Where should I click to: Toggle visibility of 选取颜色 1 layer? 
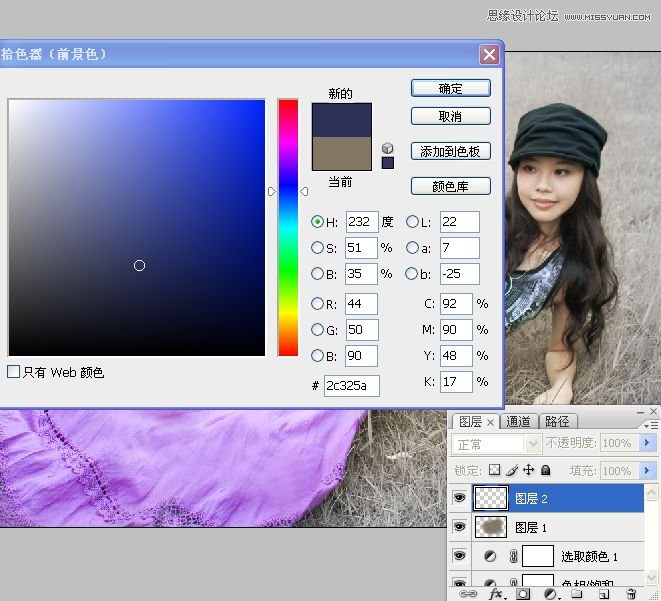(x=459, y=555)
